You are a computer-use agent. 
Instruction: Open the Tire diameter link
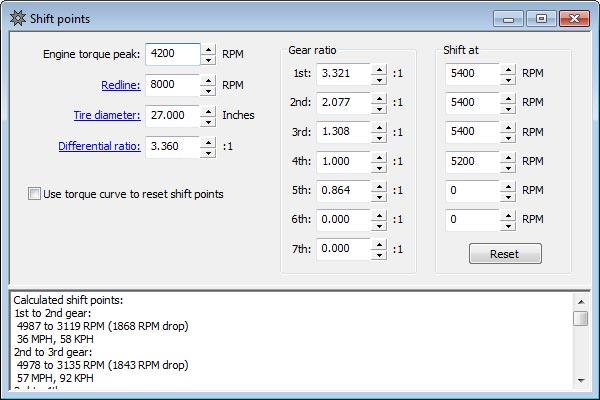107,115
